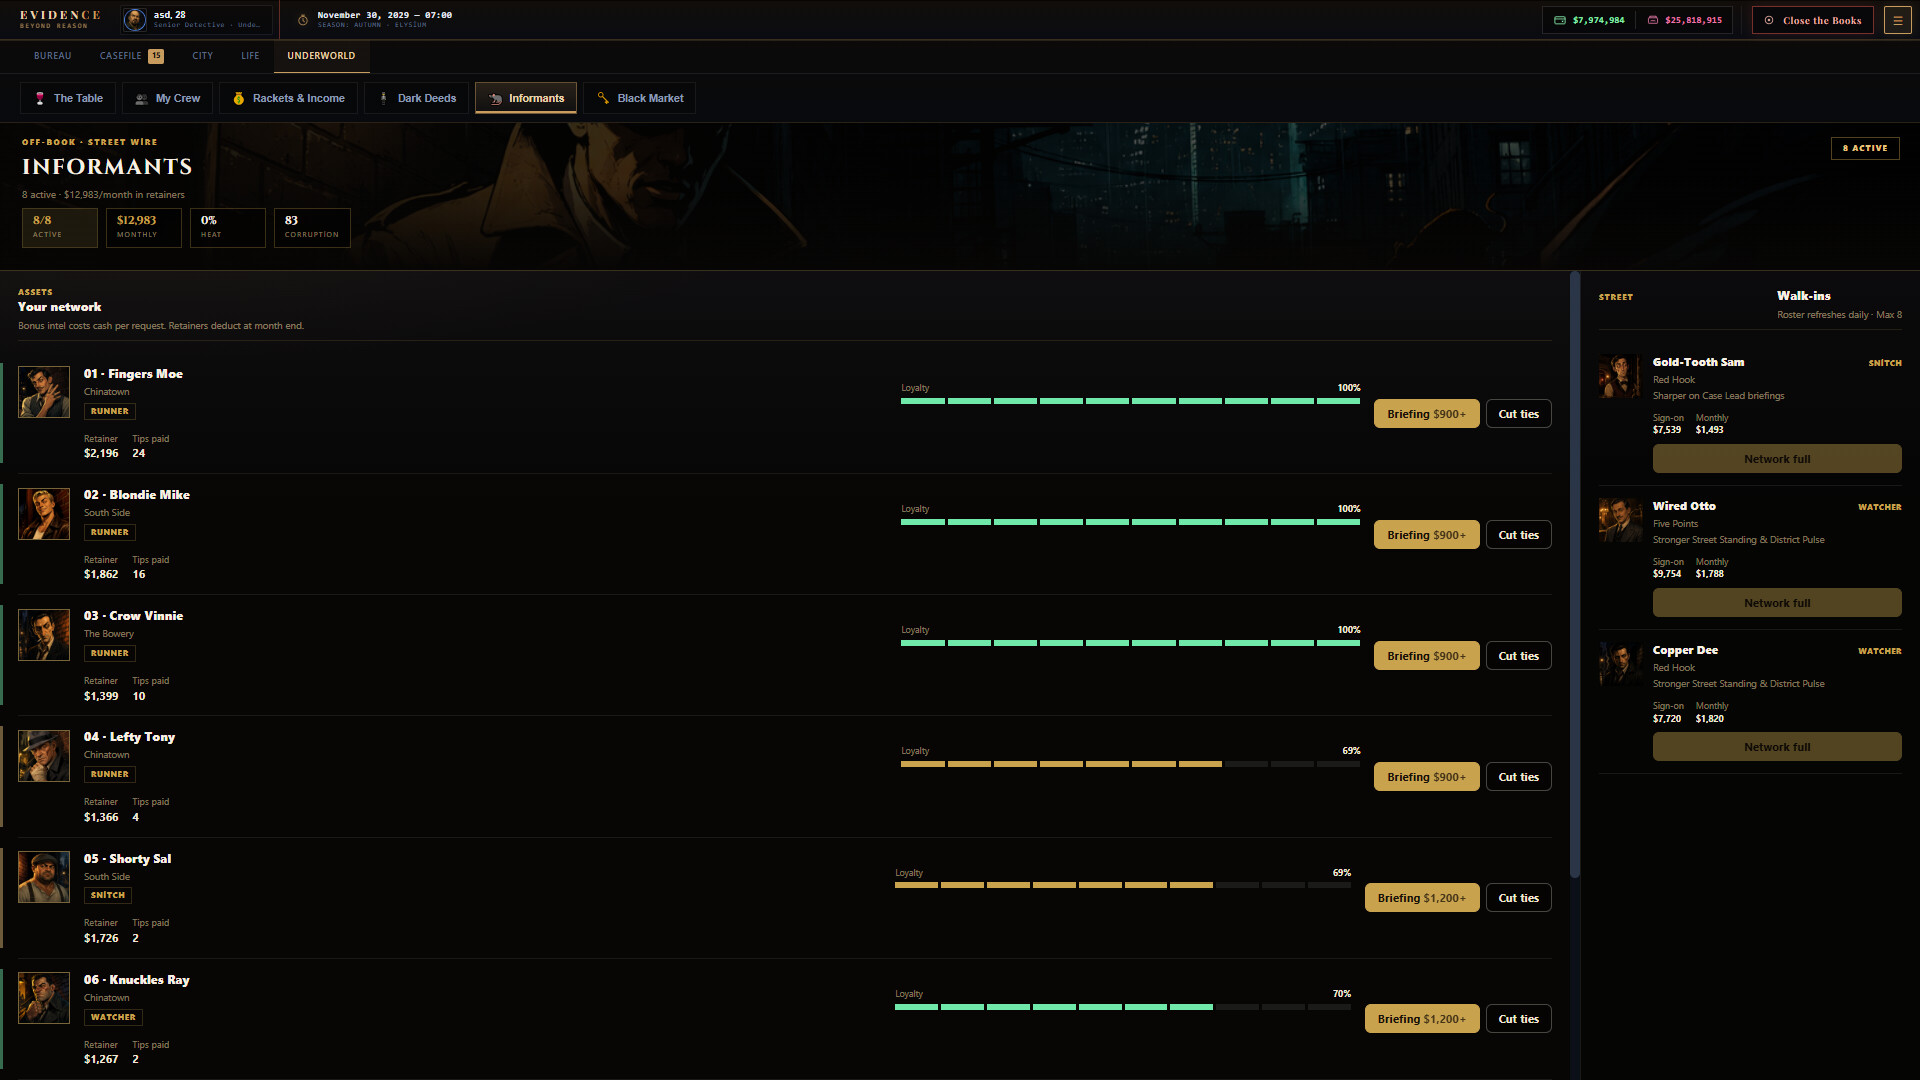The image size is (1920, 1080).
Task: Click the figure icon on Dark Deeds
Action: pyautogui.click(x=383, y=98)
